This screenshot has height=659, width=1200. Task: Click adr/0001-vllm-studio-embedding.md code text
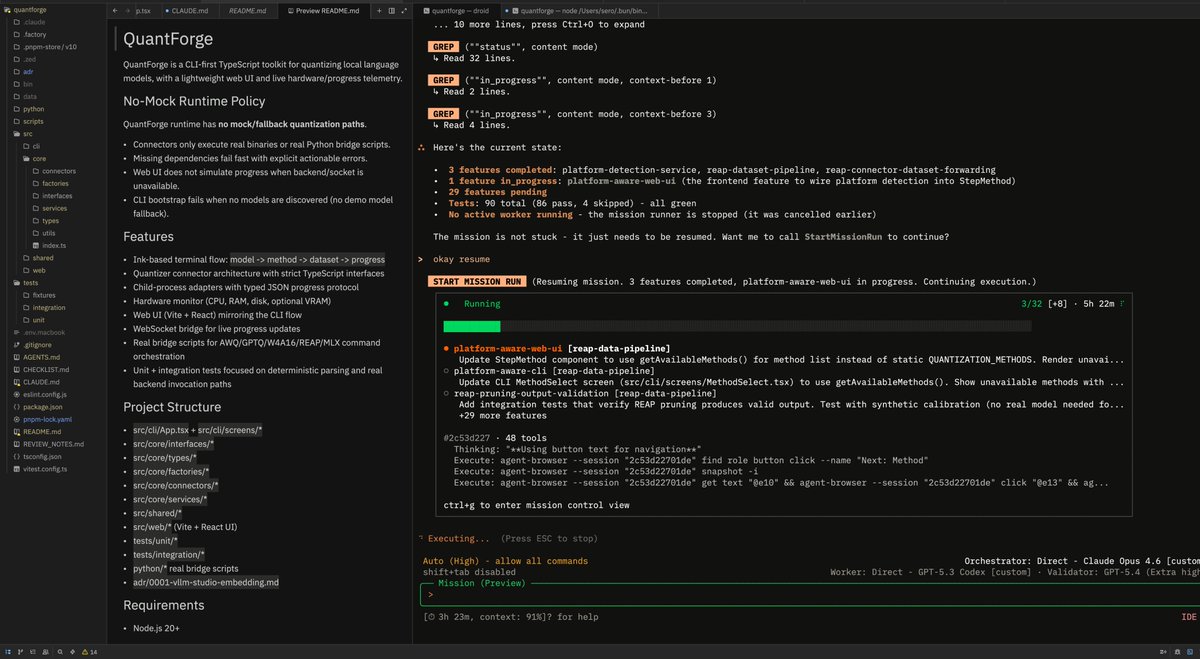pos(206,582)
